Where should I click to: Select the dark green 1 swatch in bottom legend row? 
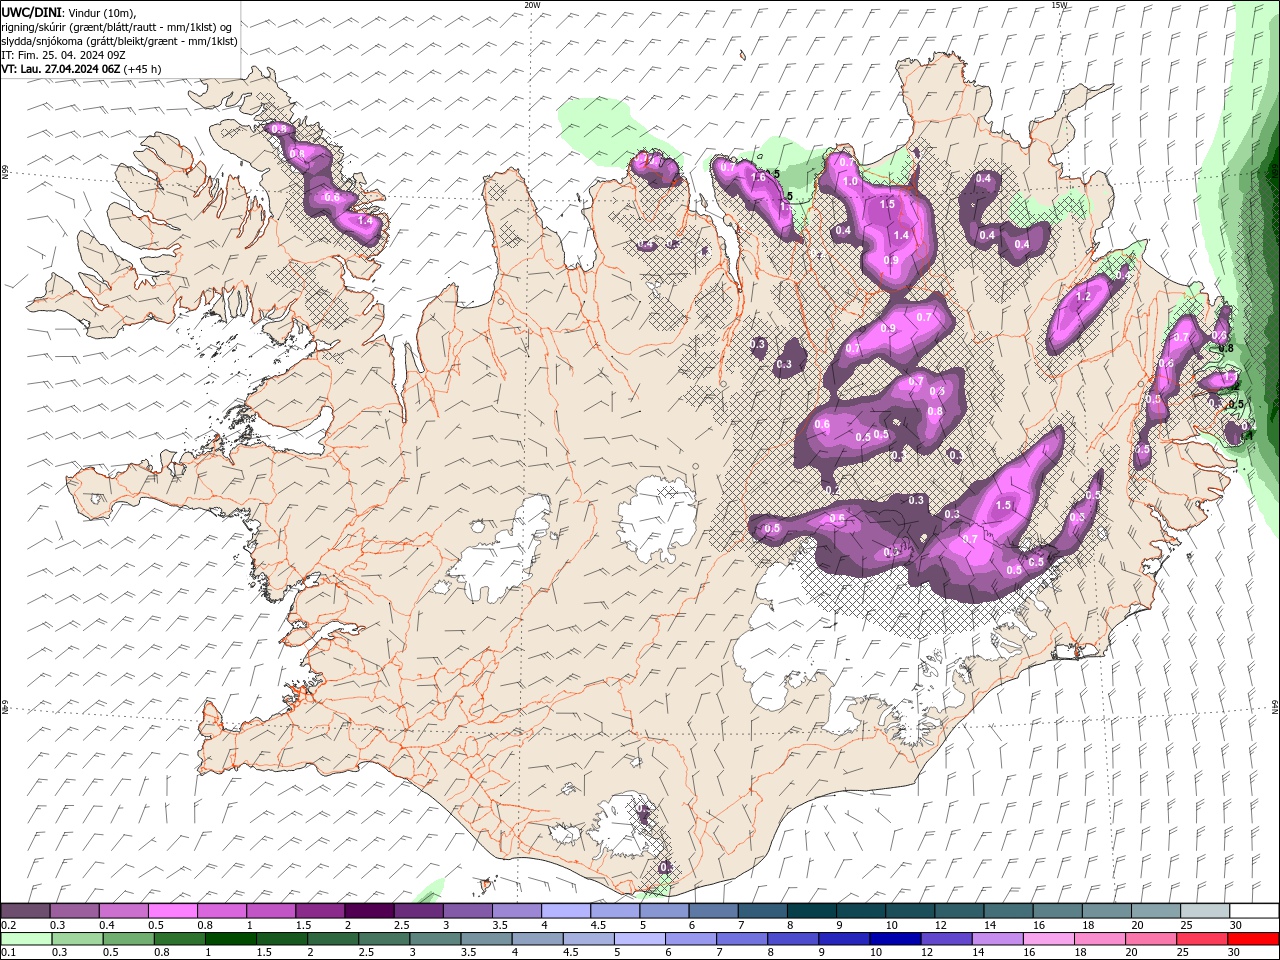click(x=230, y=939)
